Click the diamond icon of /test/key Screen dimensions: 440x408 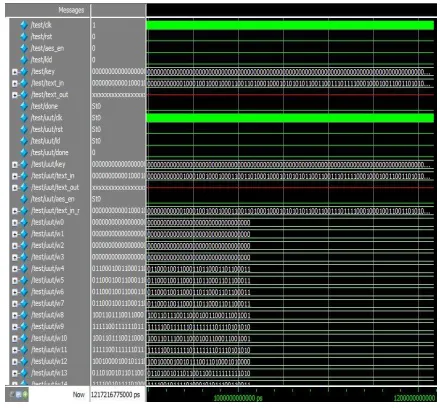[x=24, y=72]
